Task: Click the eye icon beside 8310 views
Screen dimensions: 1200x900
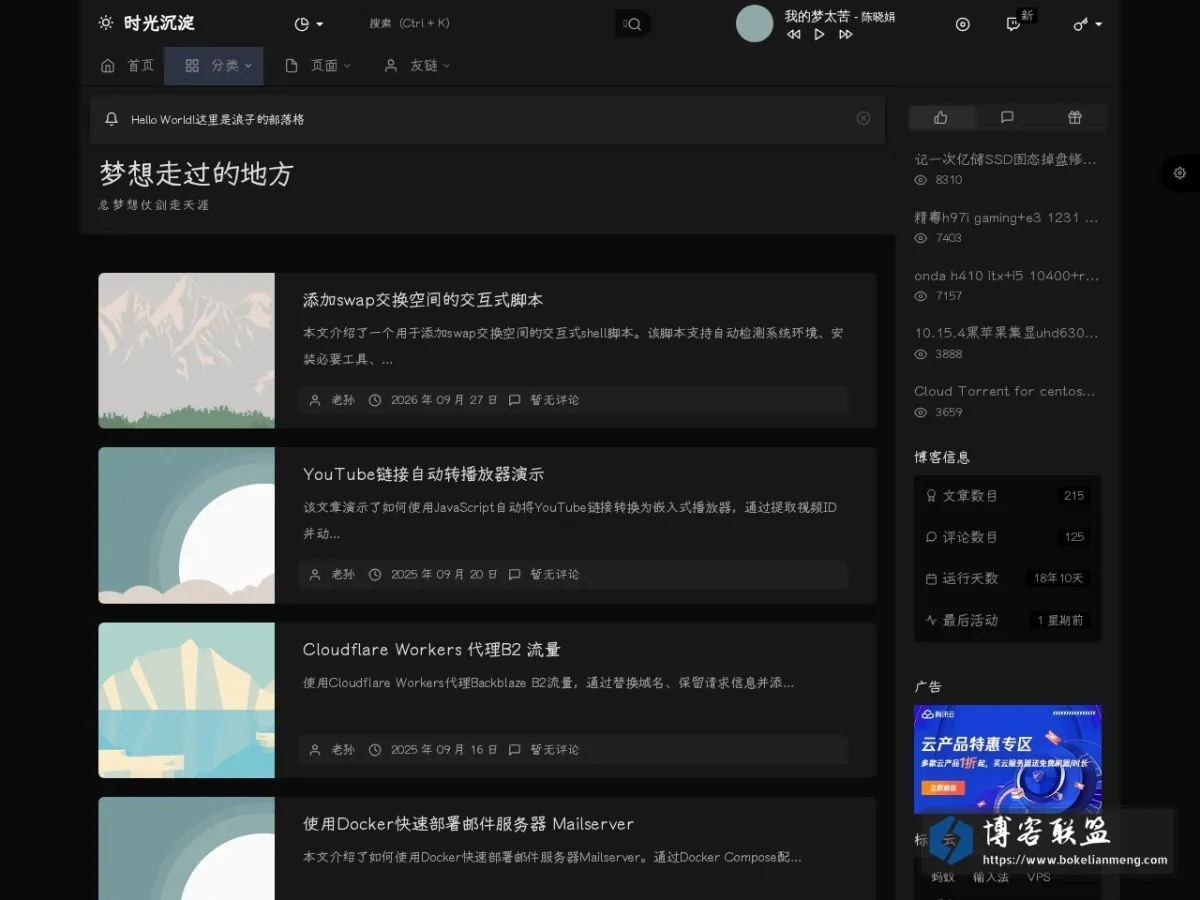Action: (921, 180)
